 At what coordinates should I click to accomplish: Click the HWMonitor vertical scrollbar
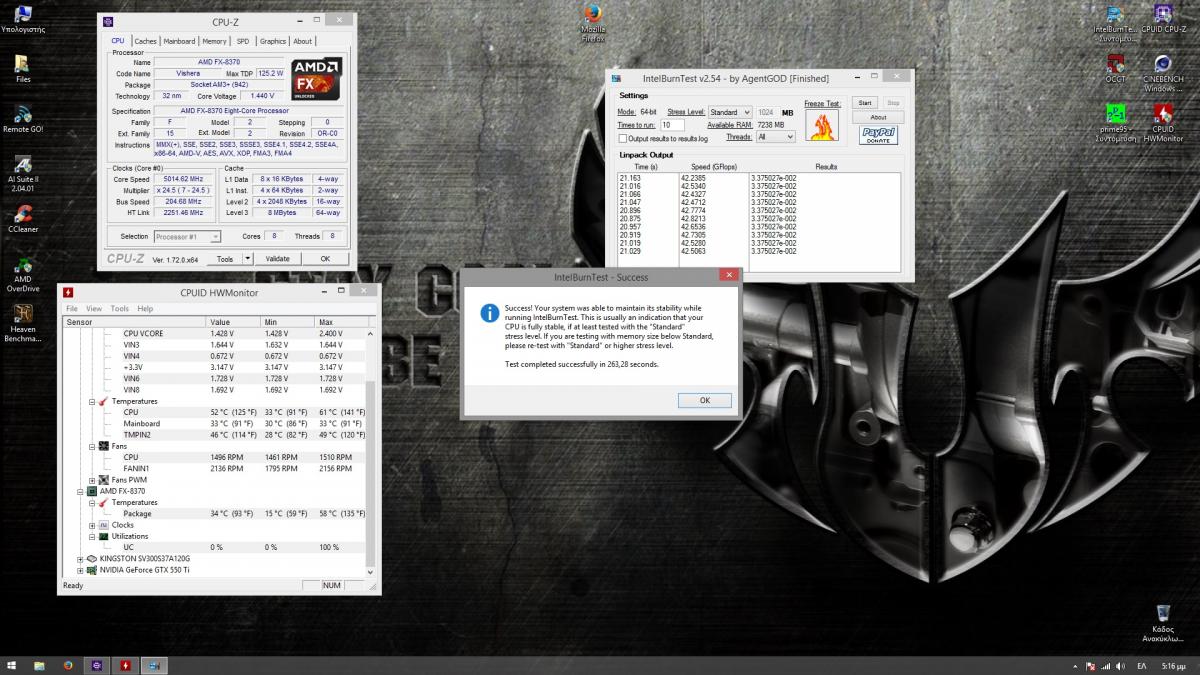pos(371,451)
